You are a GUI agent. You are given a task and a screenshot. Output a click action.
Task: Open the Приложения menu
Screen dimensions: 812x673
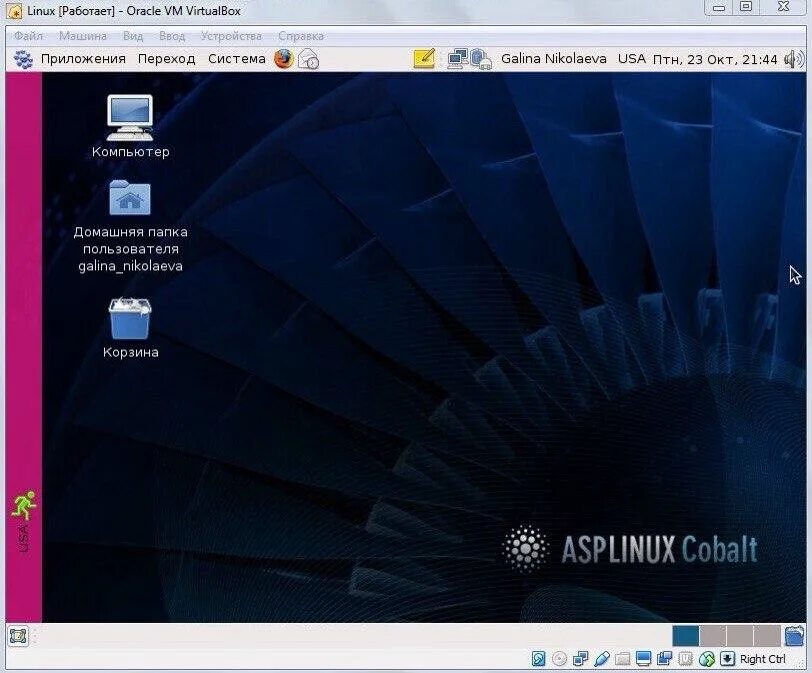[83, 59]
